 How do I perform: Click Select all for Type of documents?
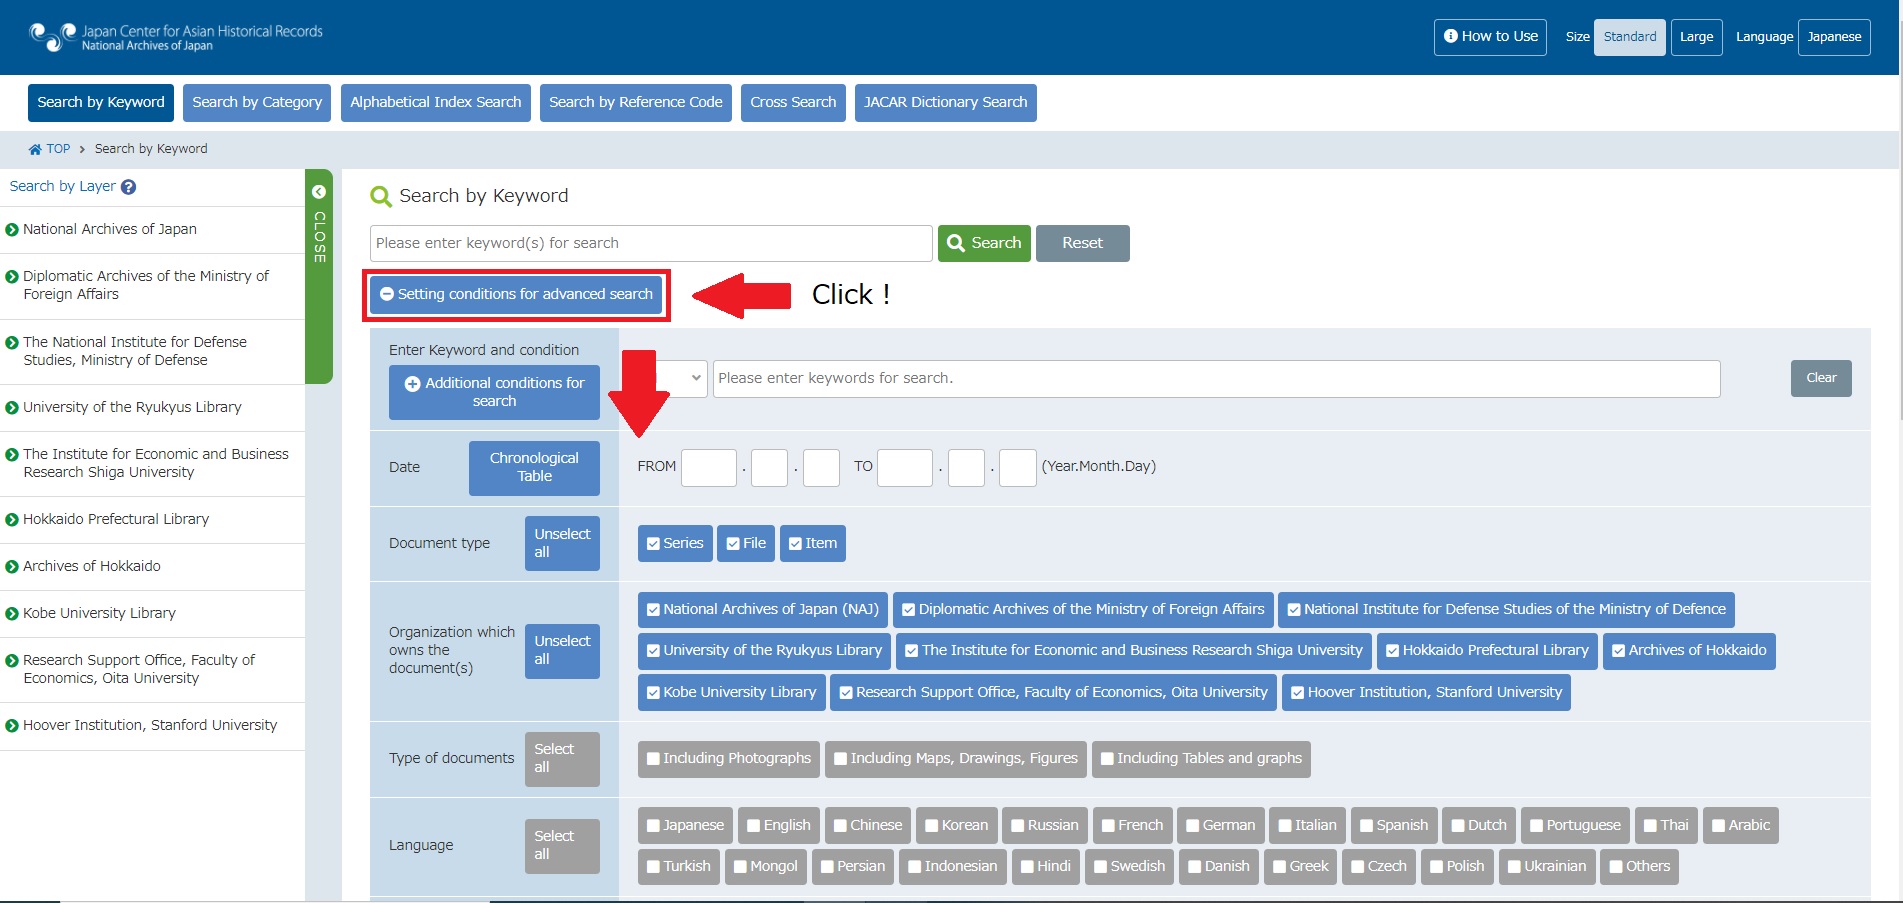click(x=562, y=759)
